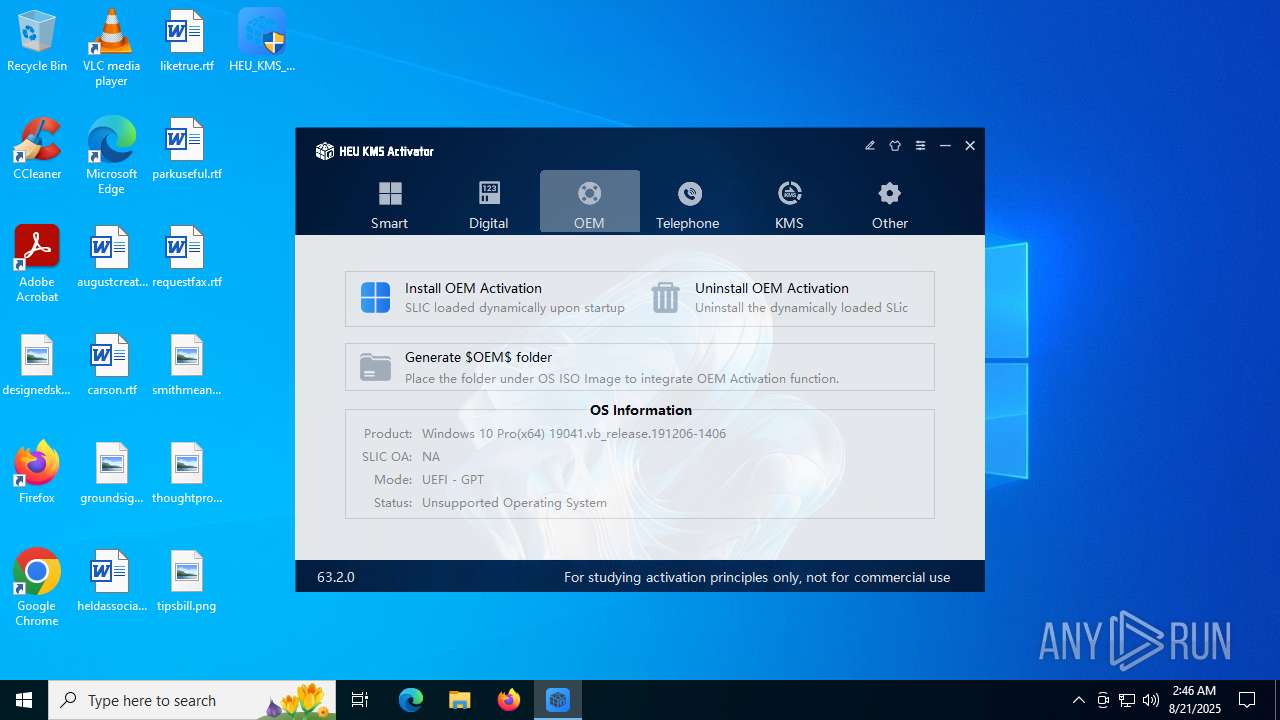Open Firefox from the taskbar

pyautogui.click(x=509, y=700)
